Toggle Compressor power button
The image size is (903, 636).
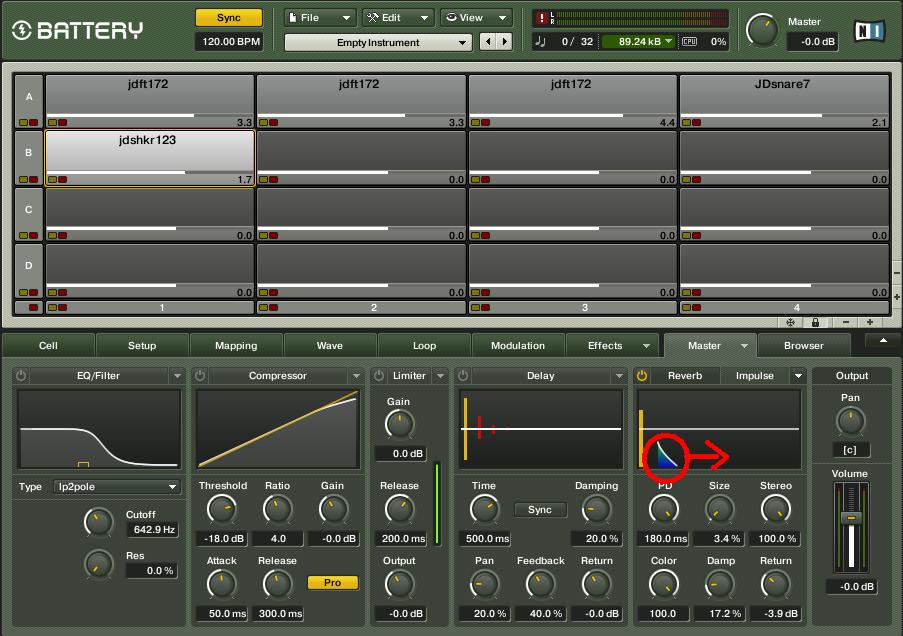coord(200,376)
